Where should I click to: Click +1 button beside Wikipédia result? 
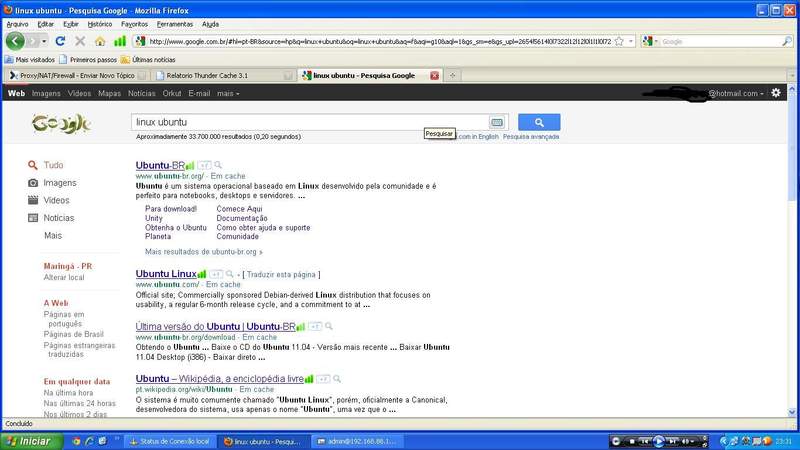pyautogui.click(x=323, y=379)
